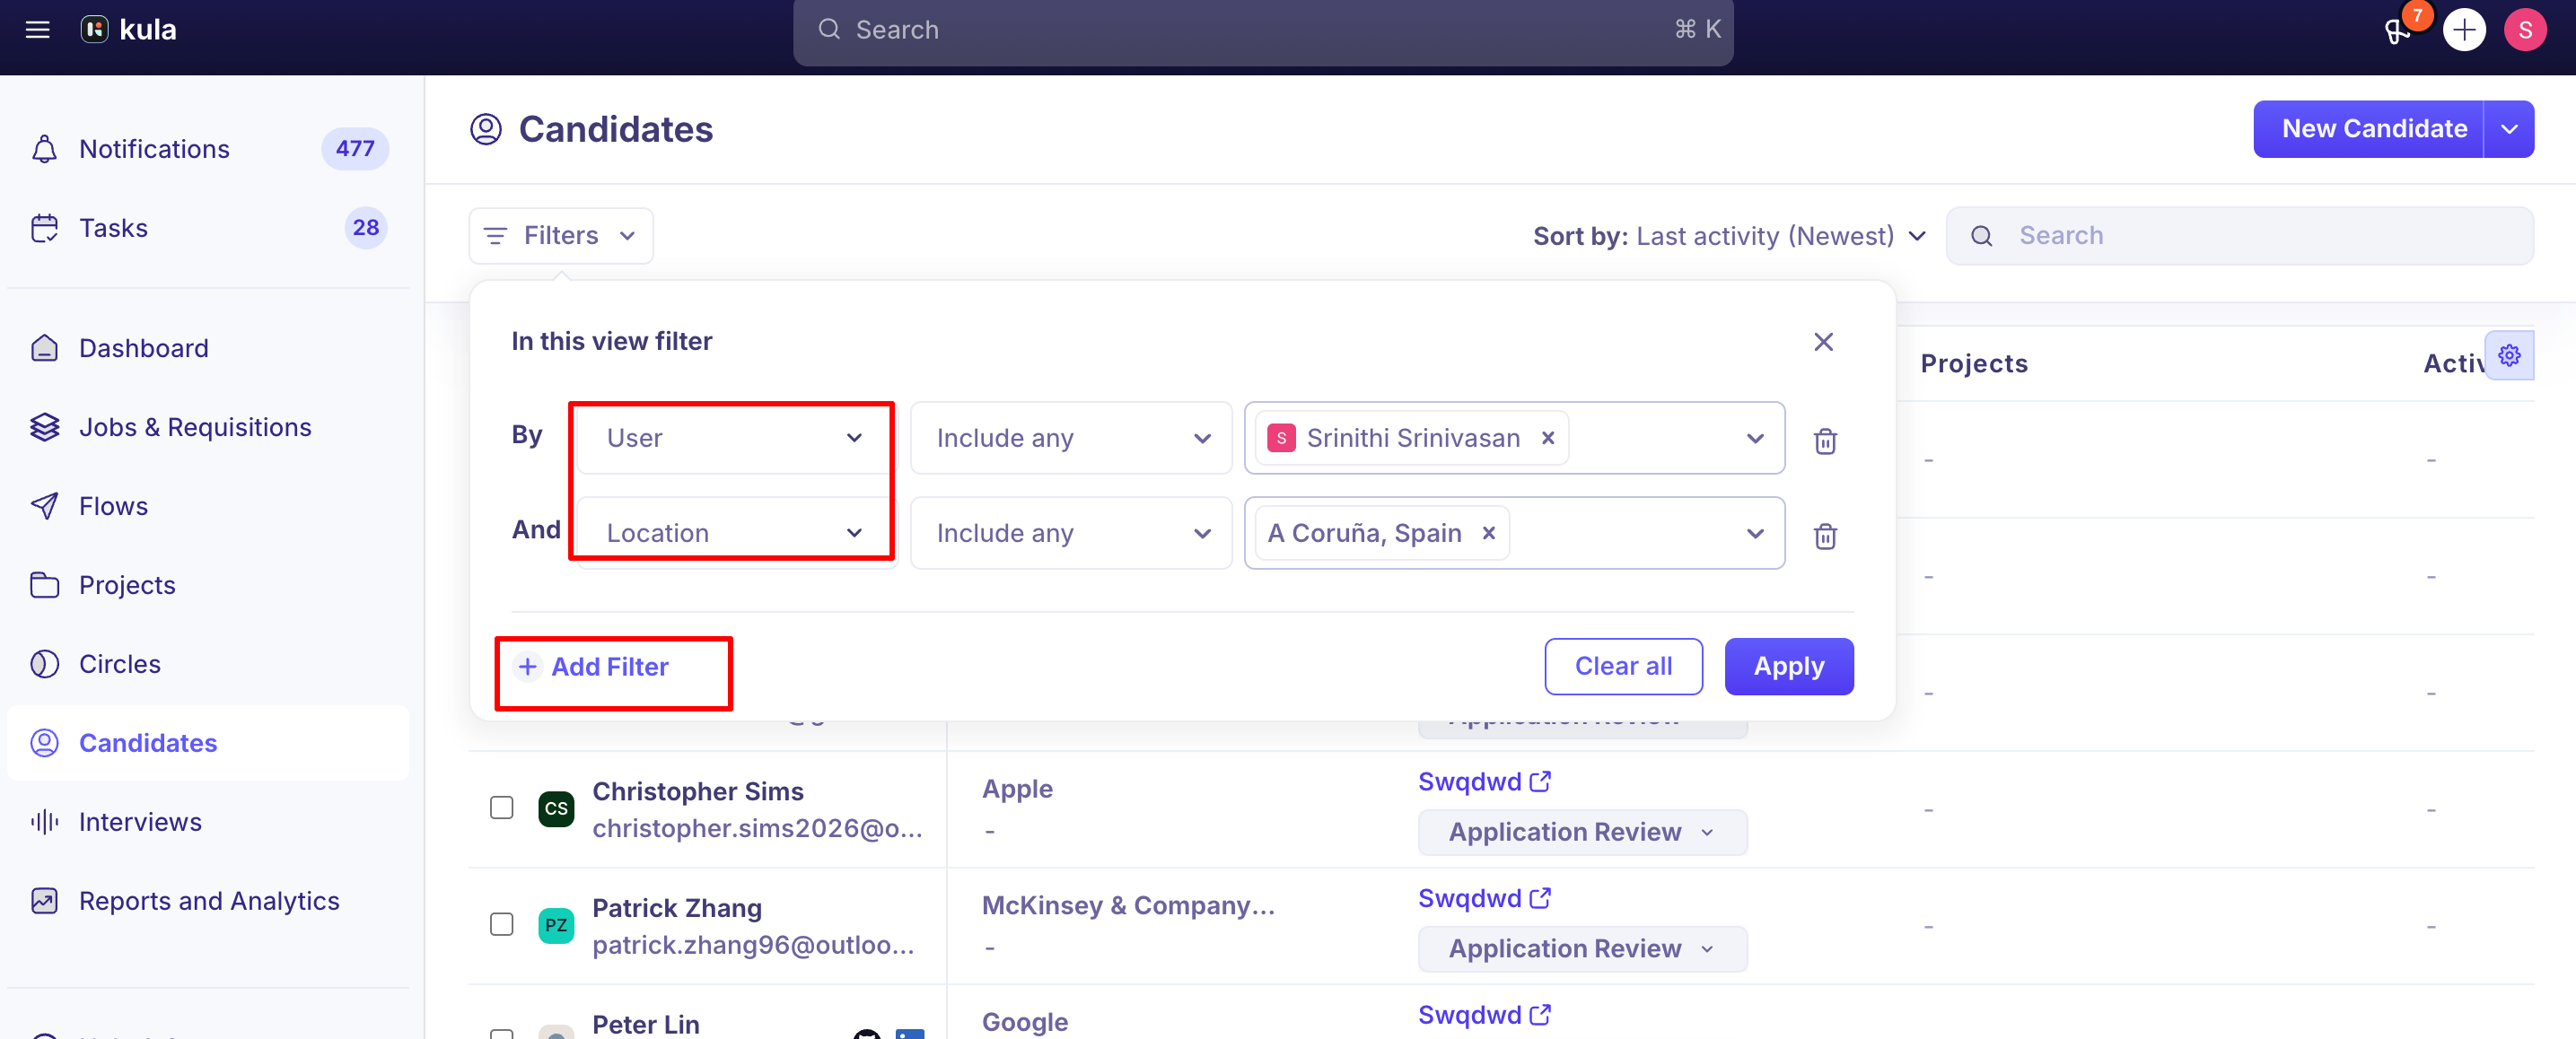Focus the candidates search field

click(2239, 236)
